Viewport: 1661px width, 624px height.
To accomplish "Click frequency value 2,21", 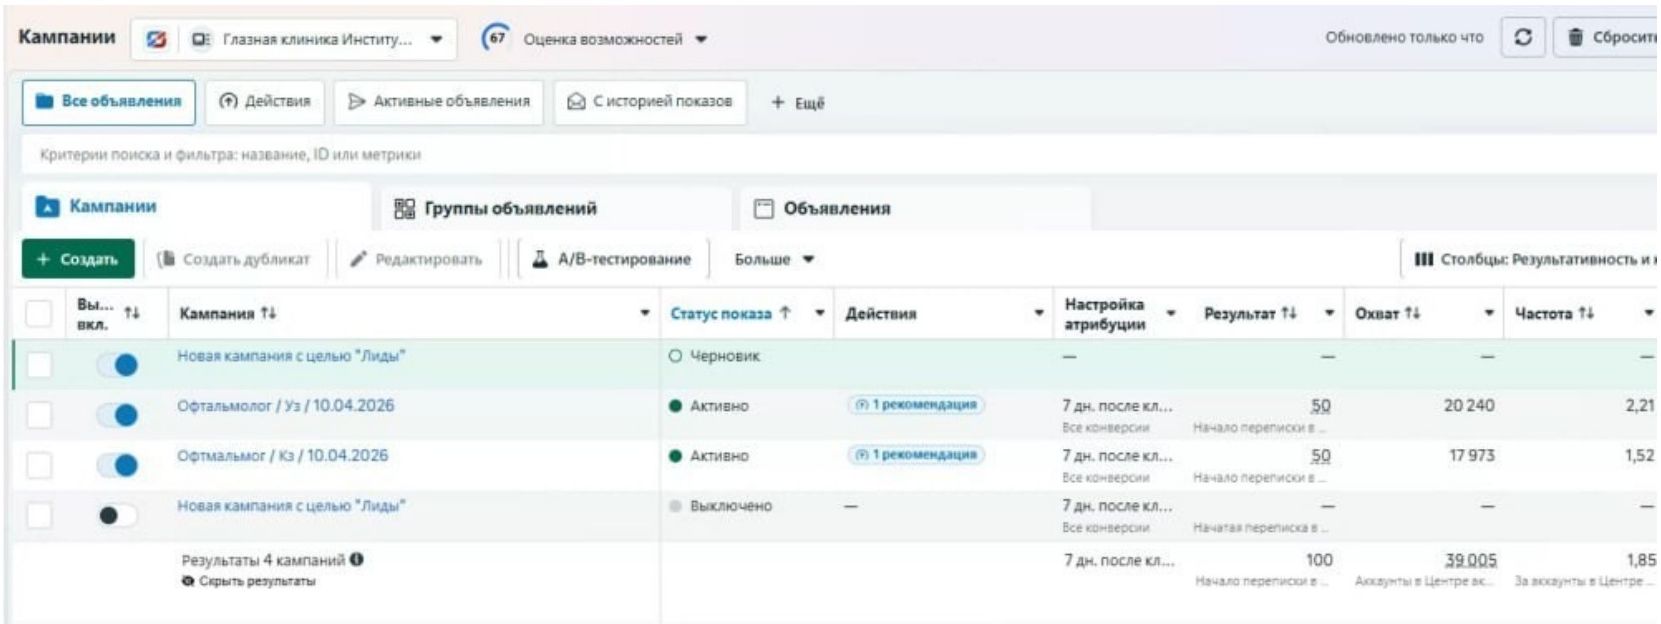I will (x=1640, y=406).
